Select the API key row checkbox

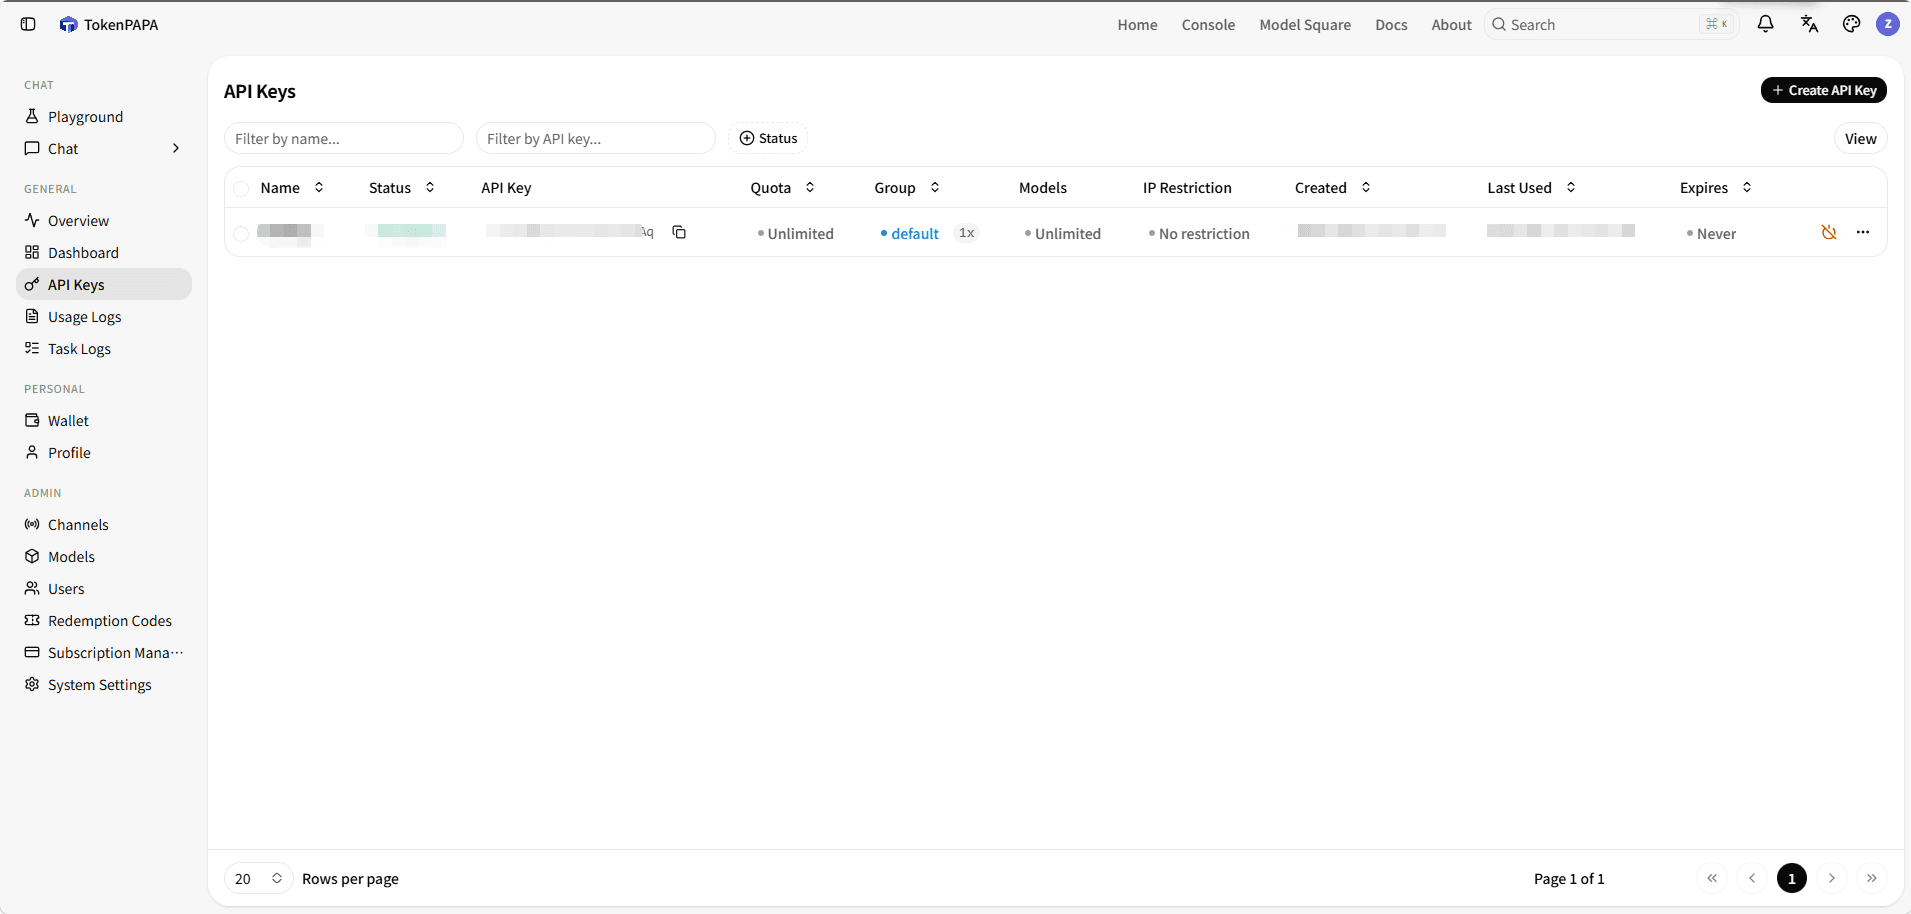(241, 233)
